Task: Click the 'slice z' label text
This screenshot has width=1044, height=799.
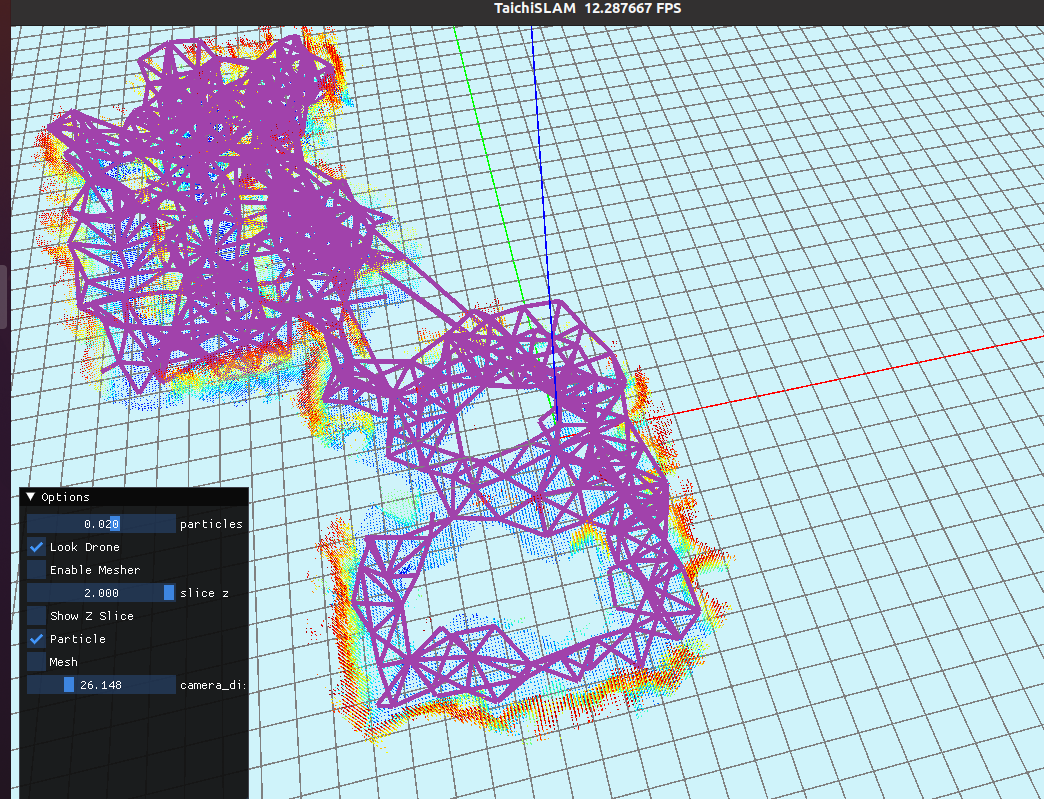Action: tap(204, 593)
